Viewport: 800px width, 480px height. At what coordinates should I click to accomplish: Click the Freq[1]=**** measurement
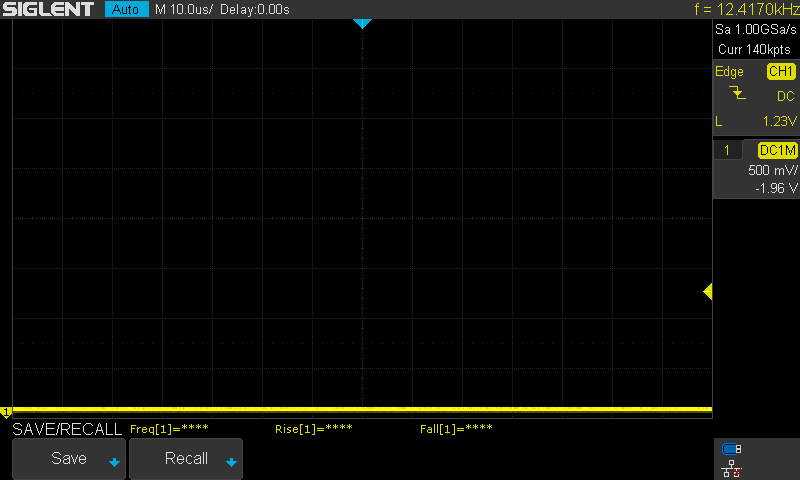tap(169, 429)
